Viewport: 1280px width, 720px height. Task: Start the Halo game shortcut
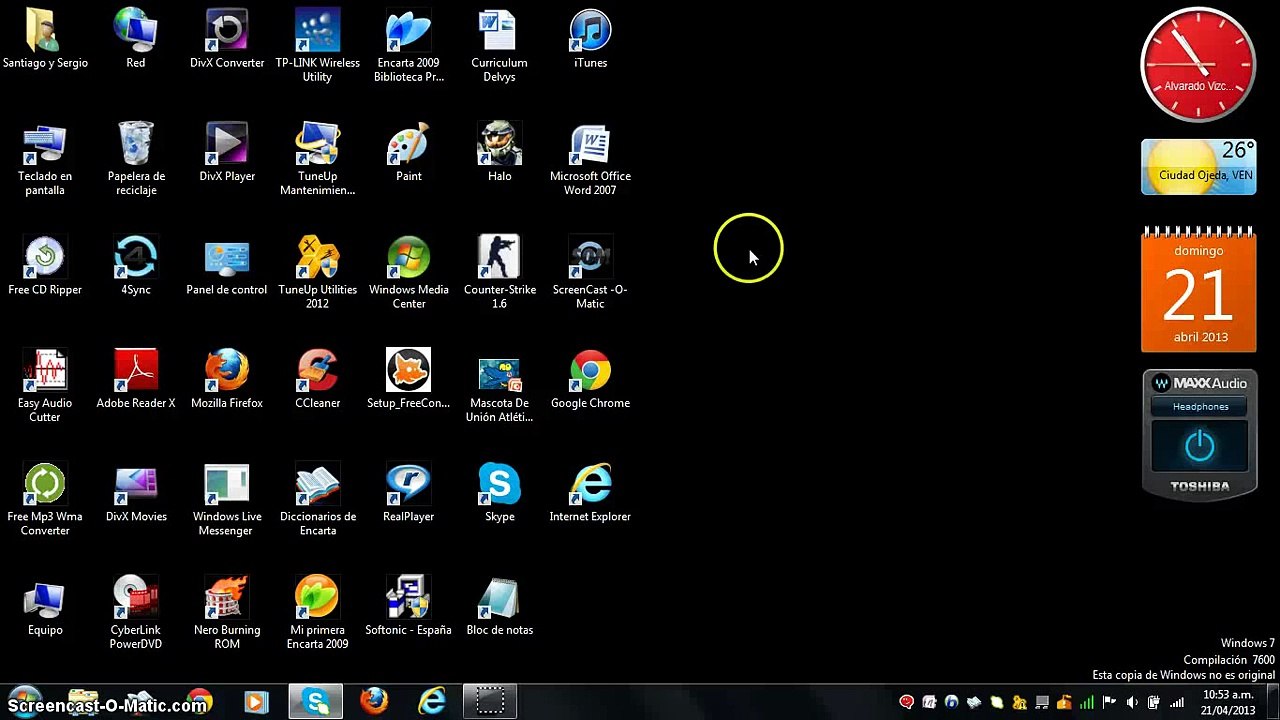click(x=499, y=153)
